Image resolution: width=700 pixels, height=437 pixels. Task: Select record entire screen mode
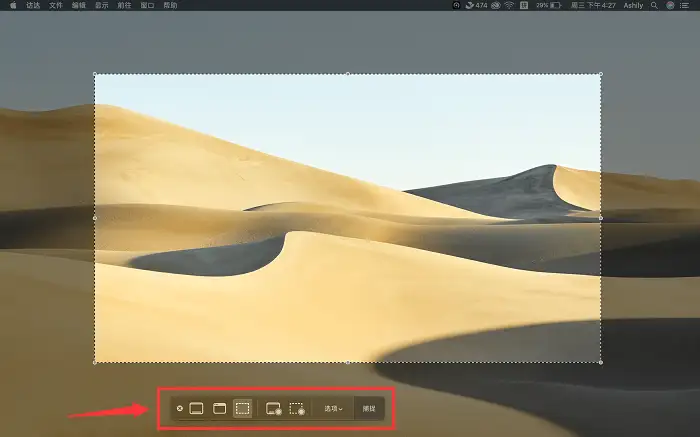[273, 408]
